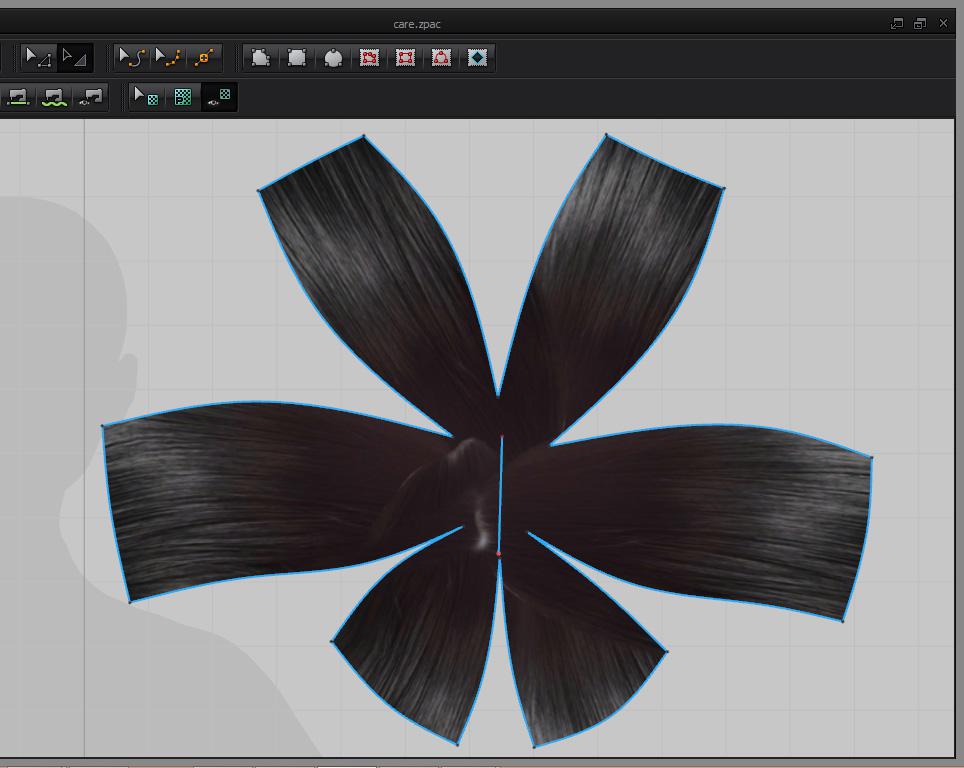Viewport: 964px width, 768px height.
Task: Click the checkered texture icon marked P
Action: (x=183, y=97)
